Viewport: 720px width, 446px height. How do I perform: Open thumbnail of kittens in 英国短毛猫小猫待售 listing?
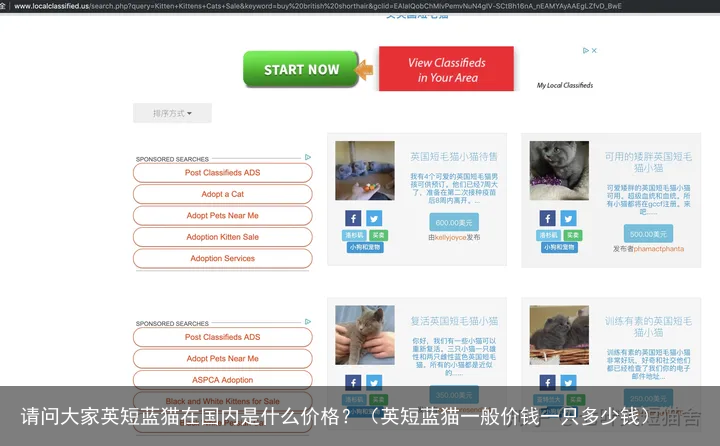pyautogui.click(x=365, y=170)
